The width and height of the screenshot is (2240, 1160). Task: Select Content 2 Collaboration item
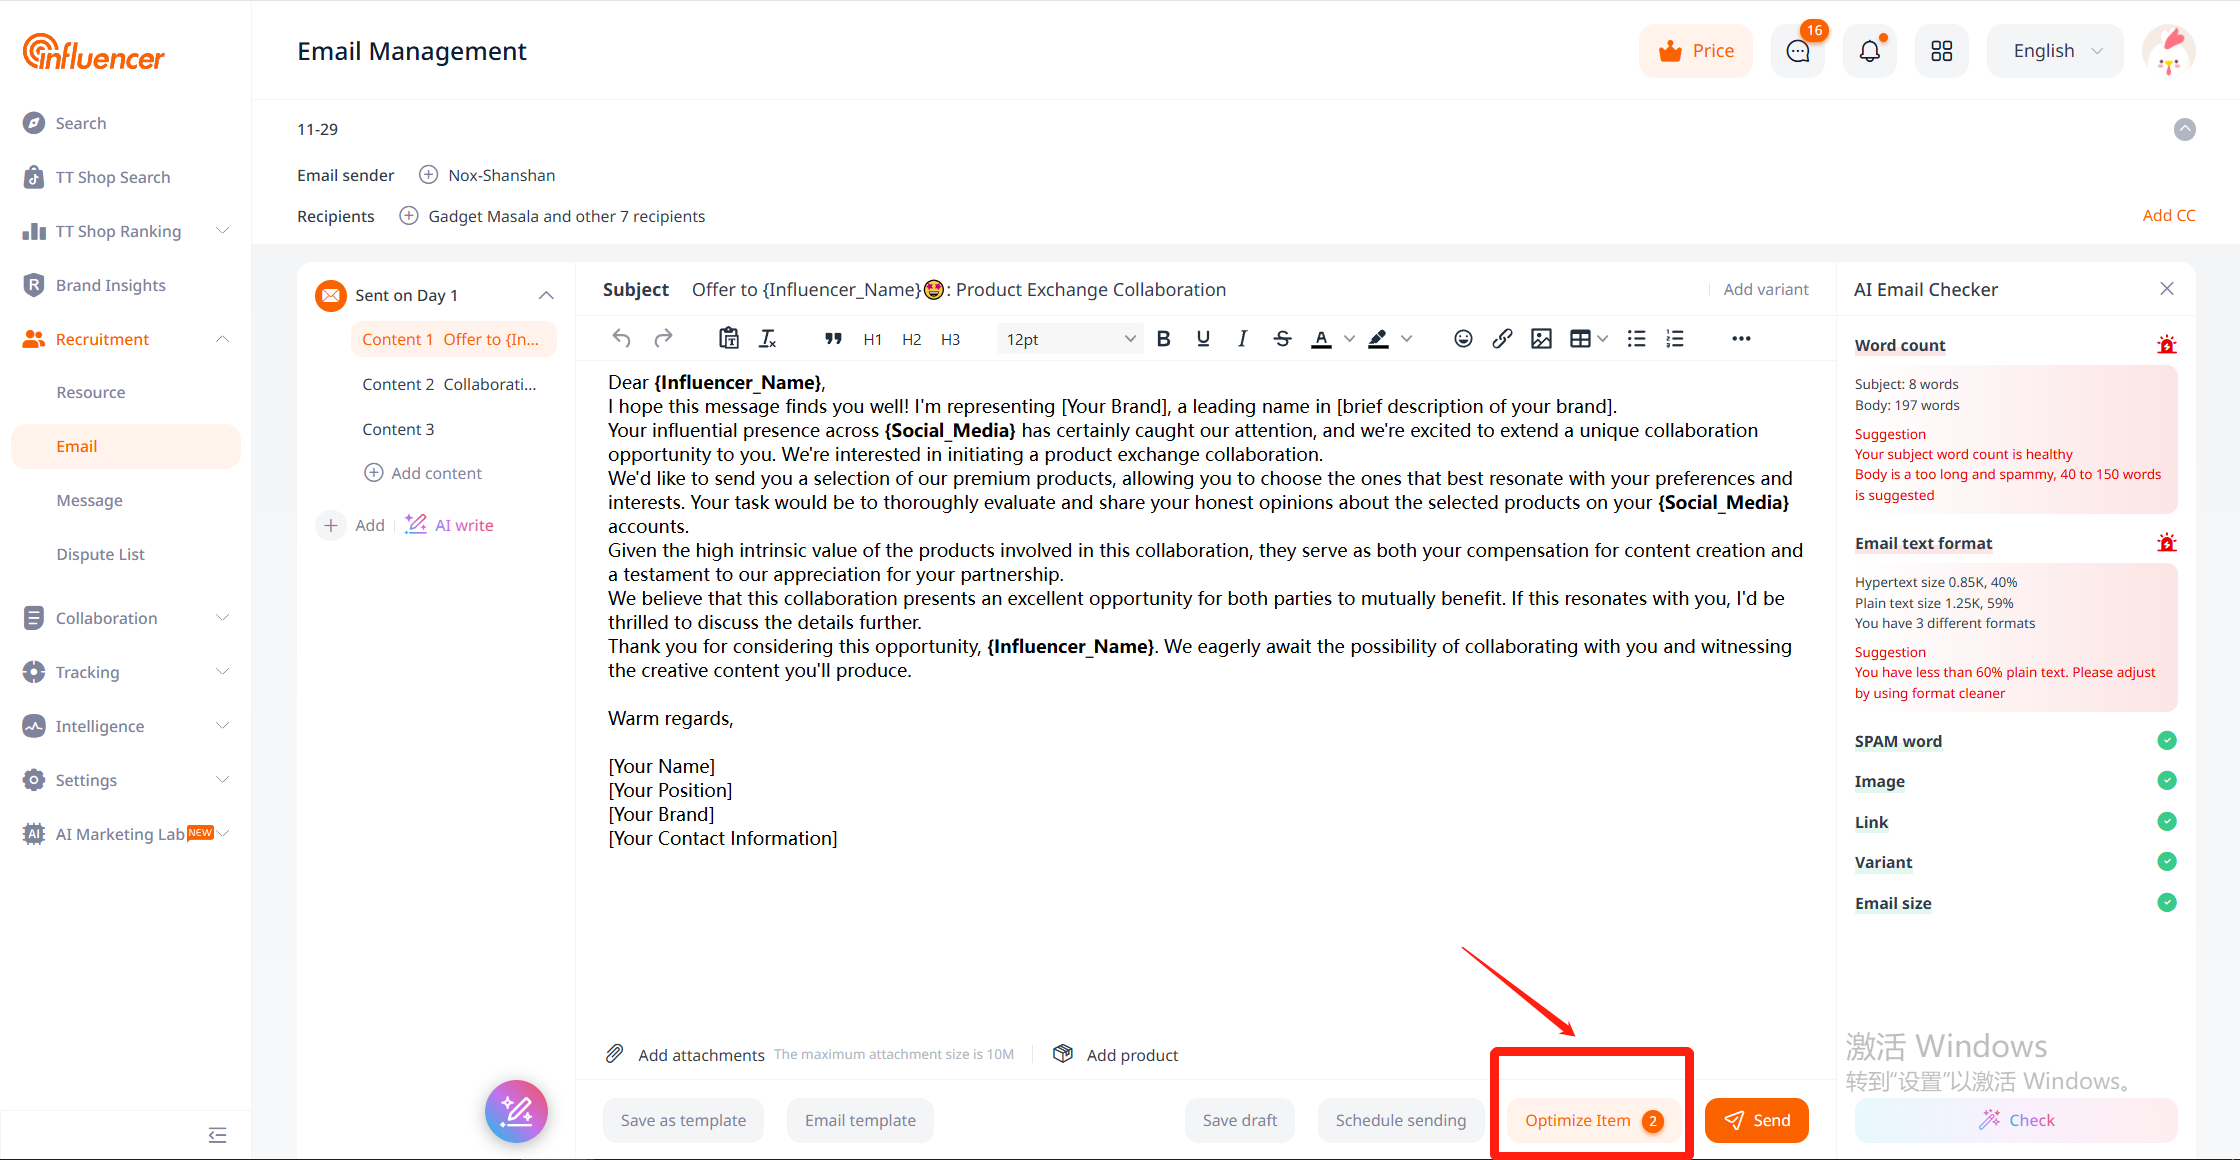449,384
